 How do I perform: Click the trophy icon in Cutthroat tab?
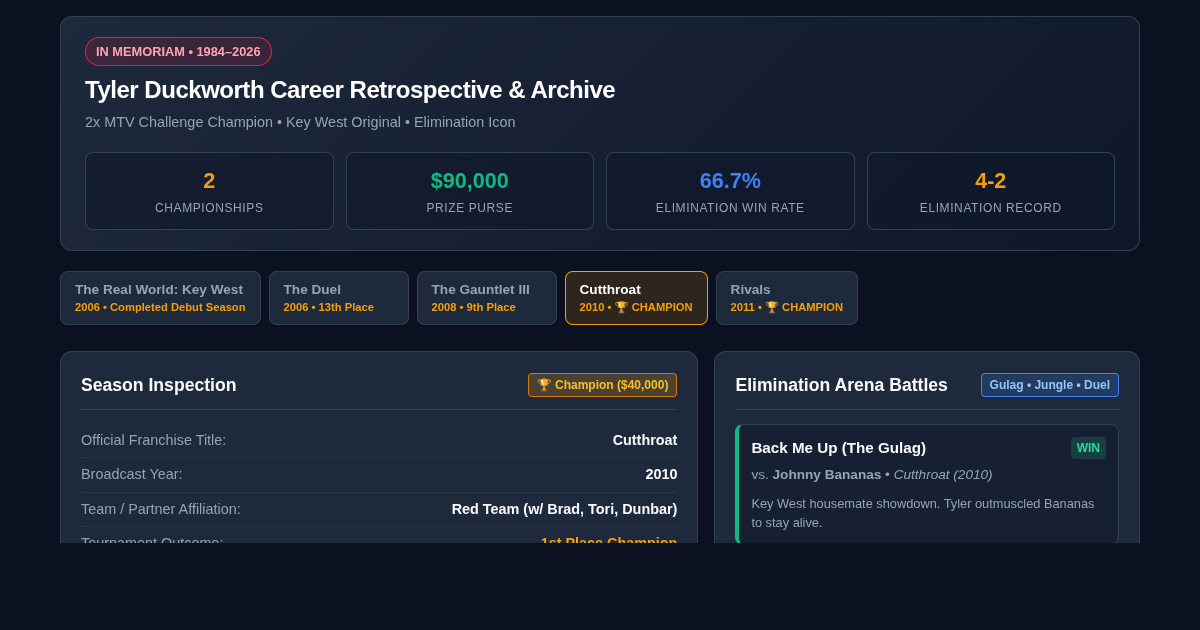[x=621, y=307]
